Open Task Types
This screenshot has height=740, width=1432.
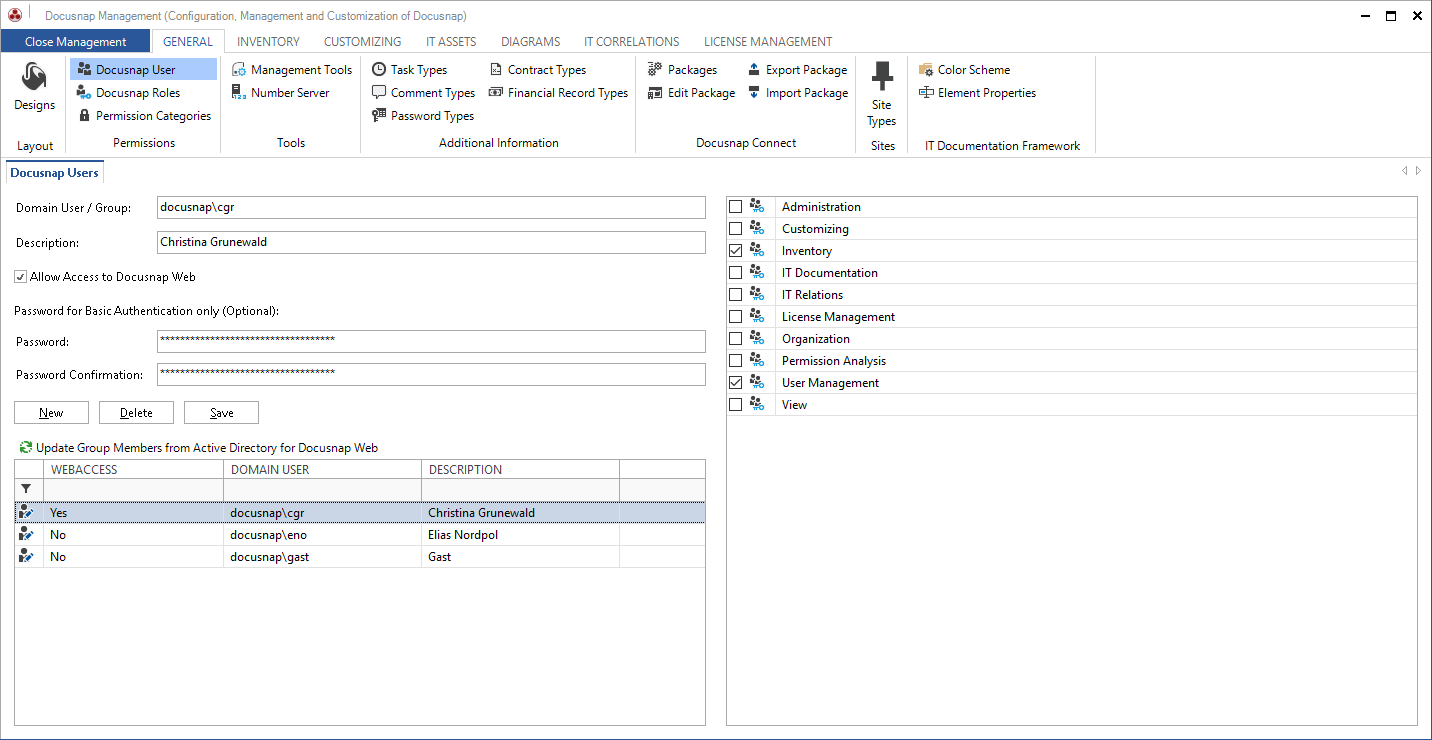tap(409, 70)
